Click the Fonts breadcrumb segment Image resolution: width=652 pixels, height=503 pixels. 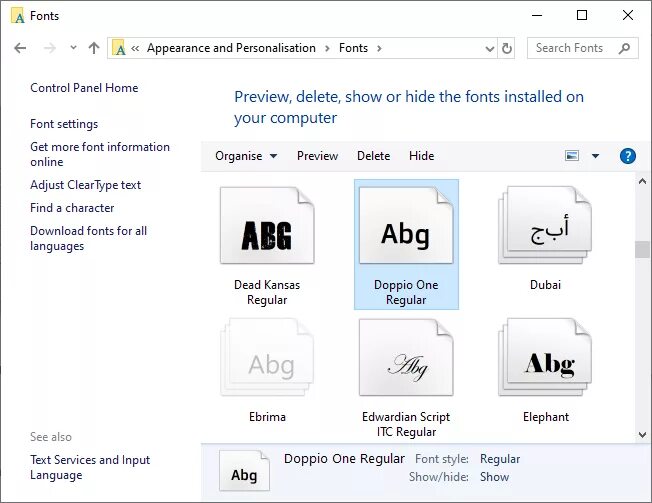click(x=353, y=48)
